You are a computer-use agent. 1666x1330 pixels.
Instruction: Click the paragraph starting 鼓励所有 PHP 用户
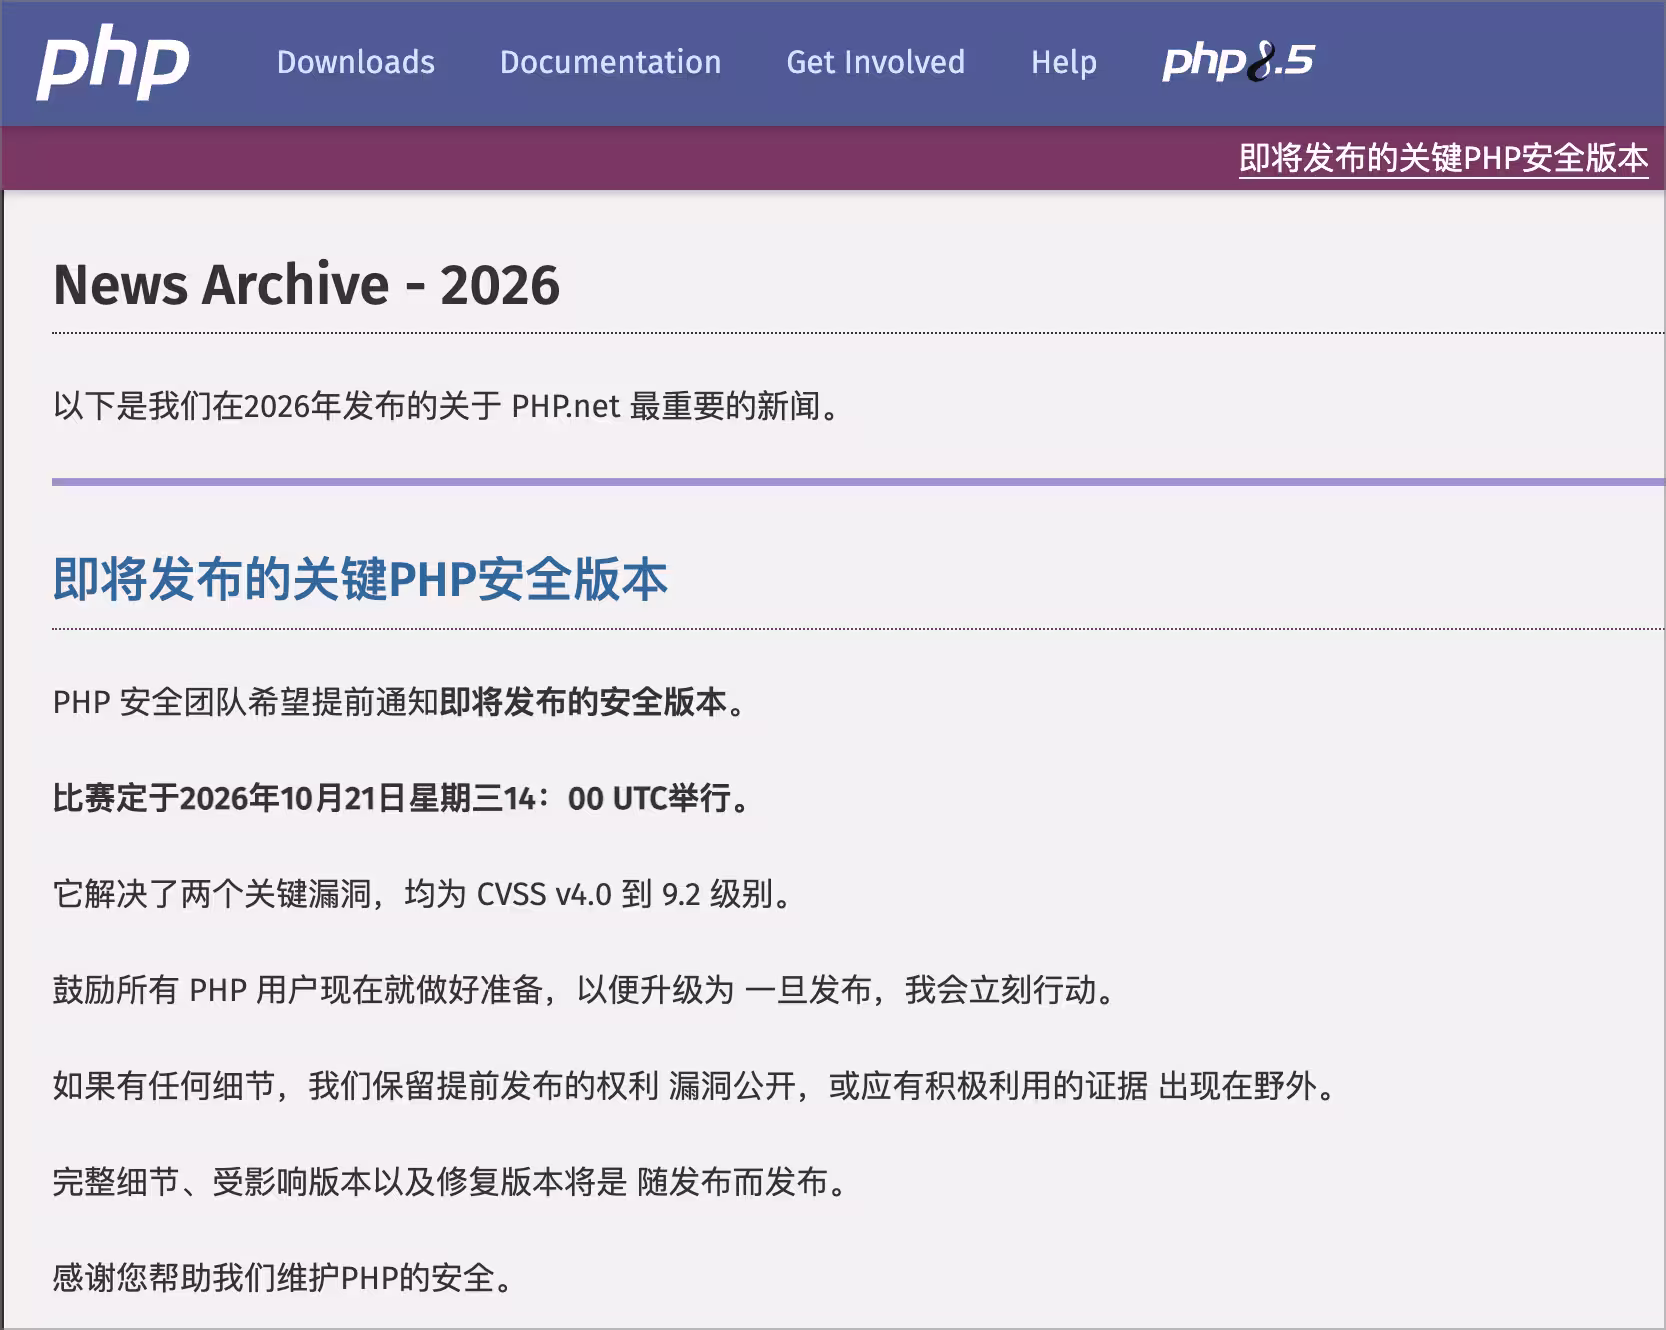point(585,990)
